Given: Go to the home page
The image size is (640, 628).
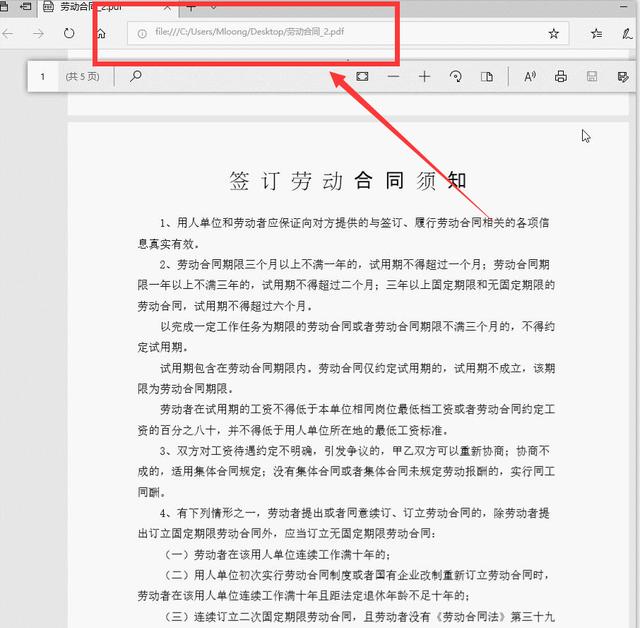Looking at the screenshot, I should tap(100, 33).
